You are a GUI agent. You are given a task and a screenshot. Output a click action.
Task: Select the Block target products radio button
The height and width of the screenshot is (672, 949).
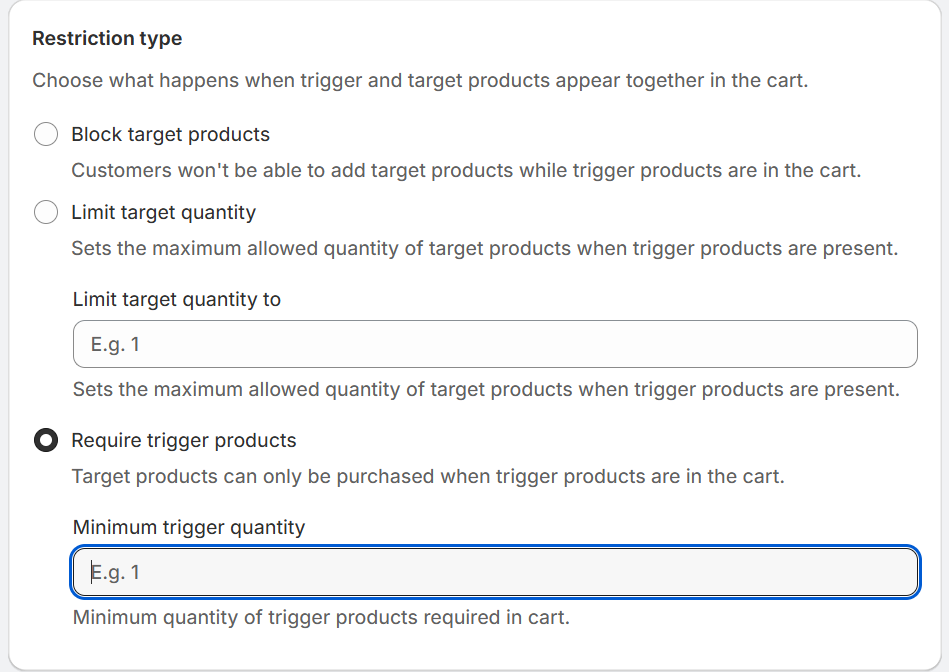tap(46, 134)
